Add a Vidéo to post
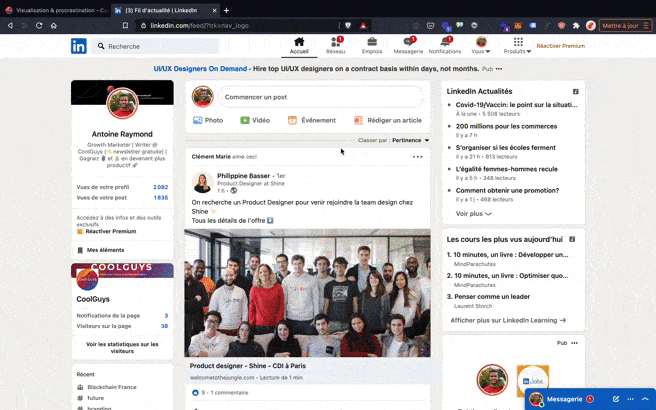 point(255,120)
